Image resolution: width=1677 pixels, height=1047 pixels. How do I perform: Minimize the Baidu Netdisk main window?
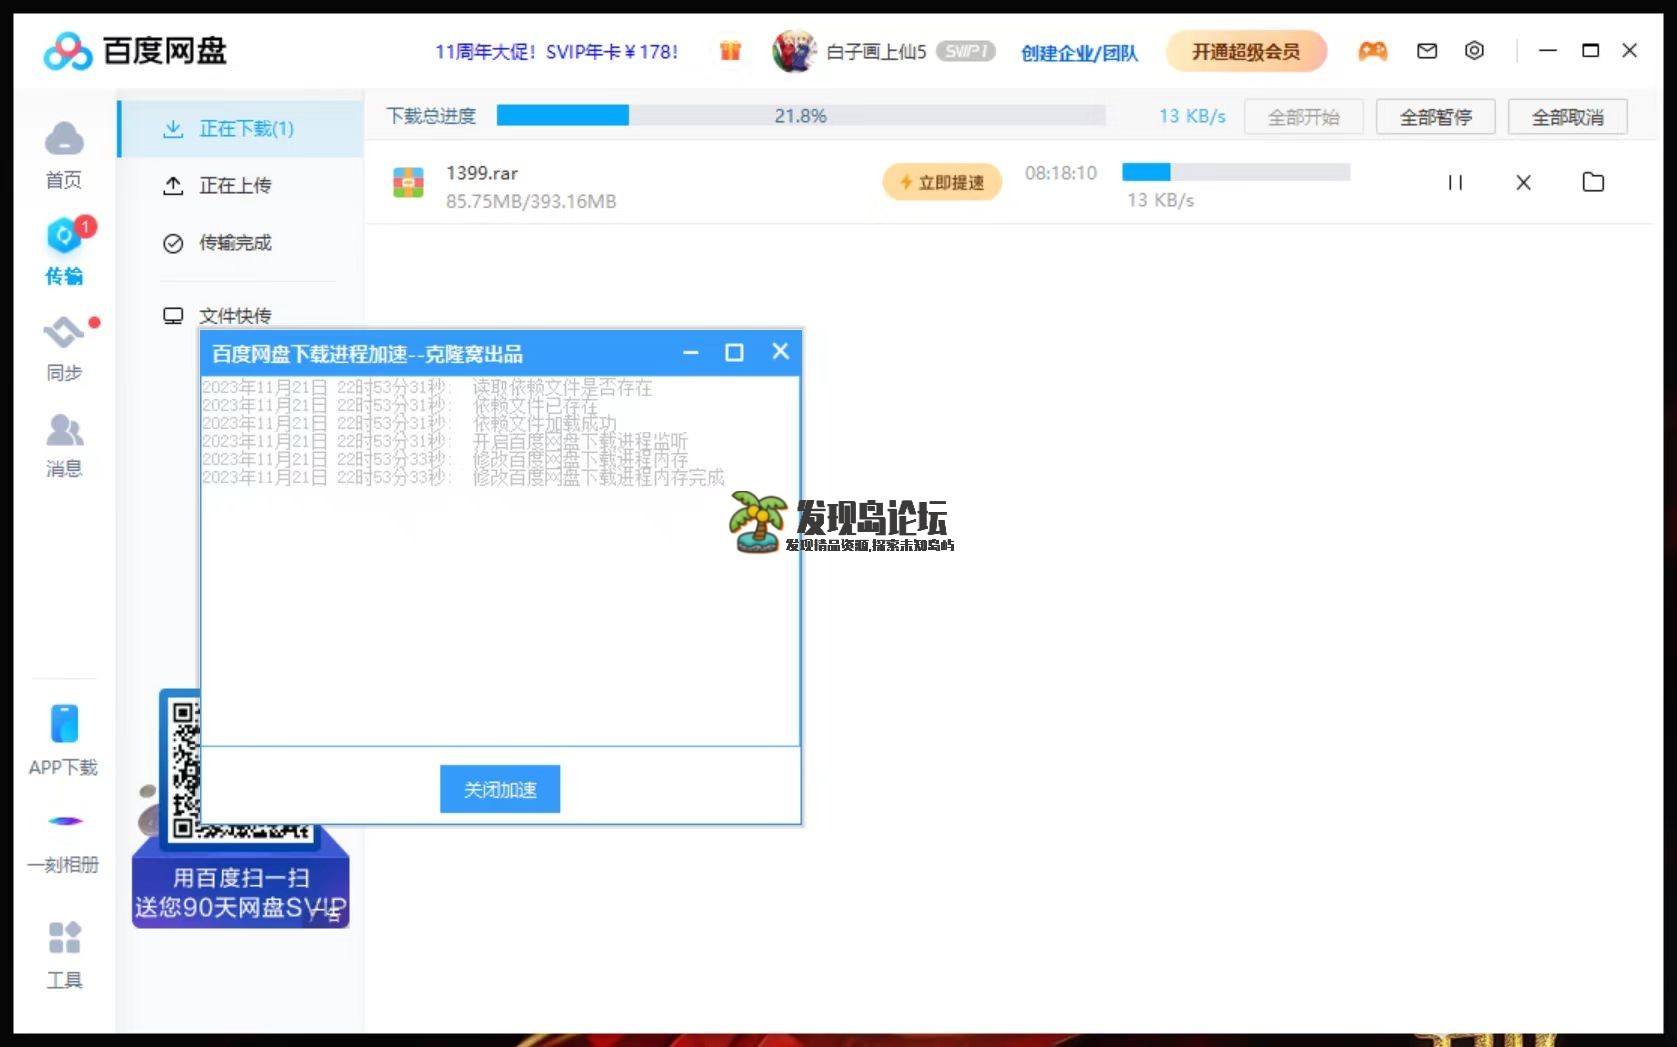[1548, 50]
